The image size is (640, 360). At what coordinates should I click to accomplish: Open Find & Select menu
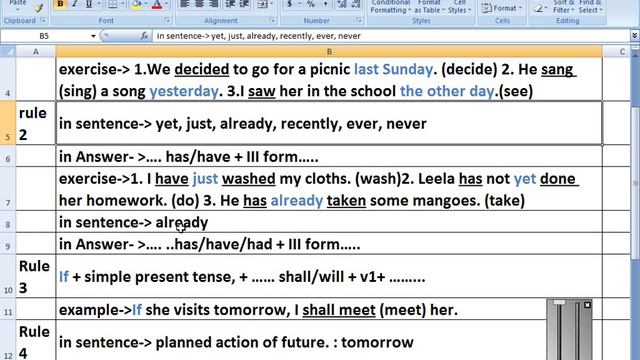coord(590,7)
